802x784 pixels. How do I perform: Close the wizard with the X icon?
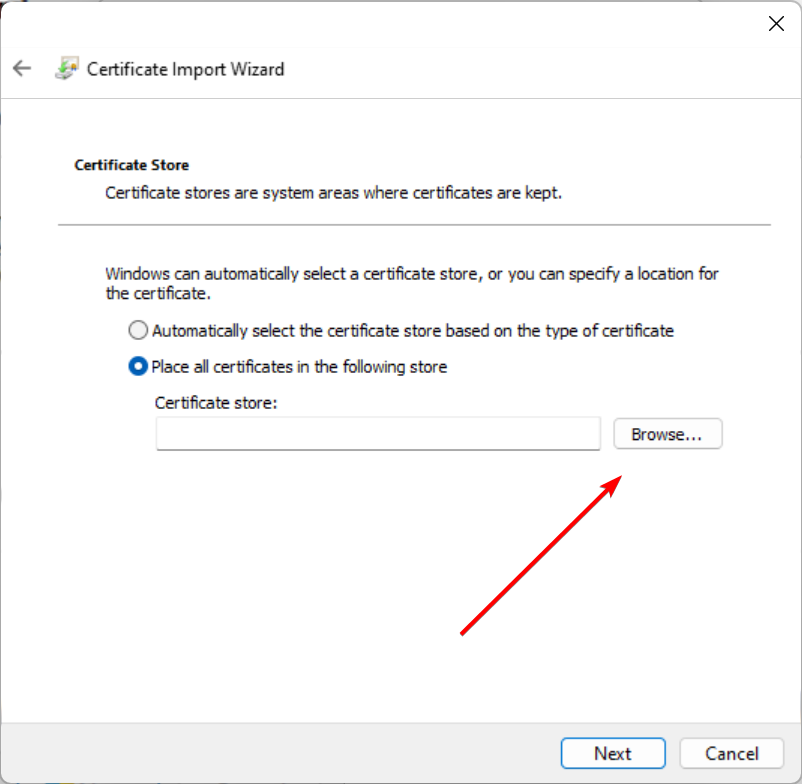click(x=776, y=24)
